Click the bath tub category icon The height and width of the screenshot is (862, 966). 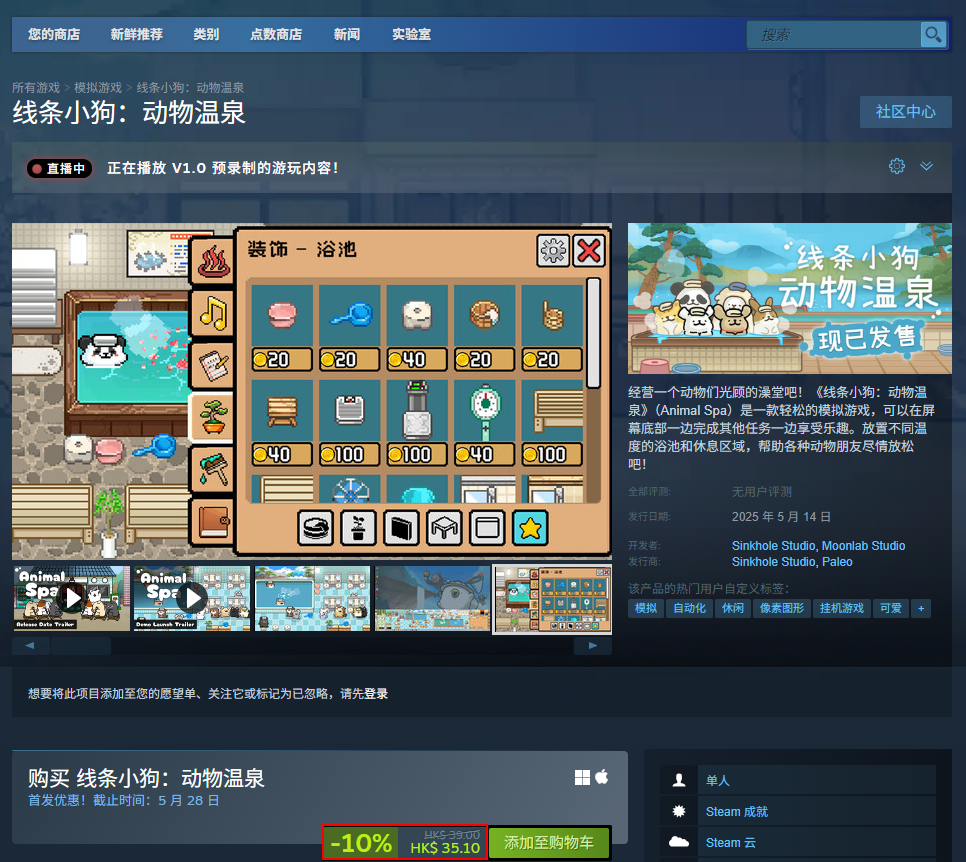tap(315, 528)
